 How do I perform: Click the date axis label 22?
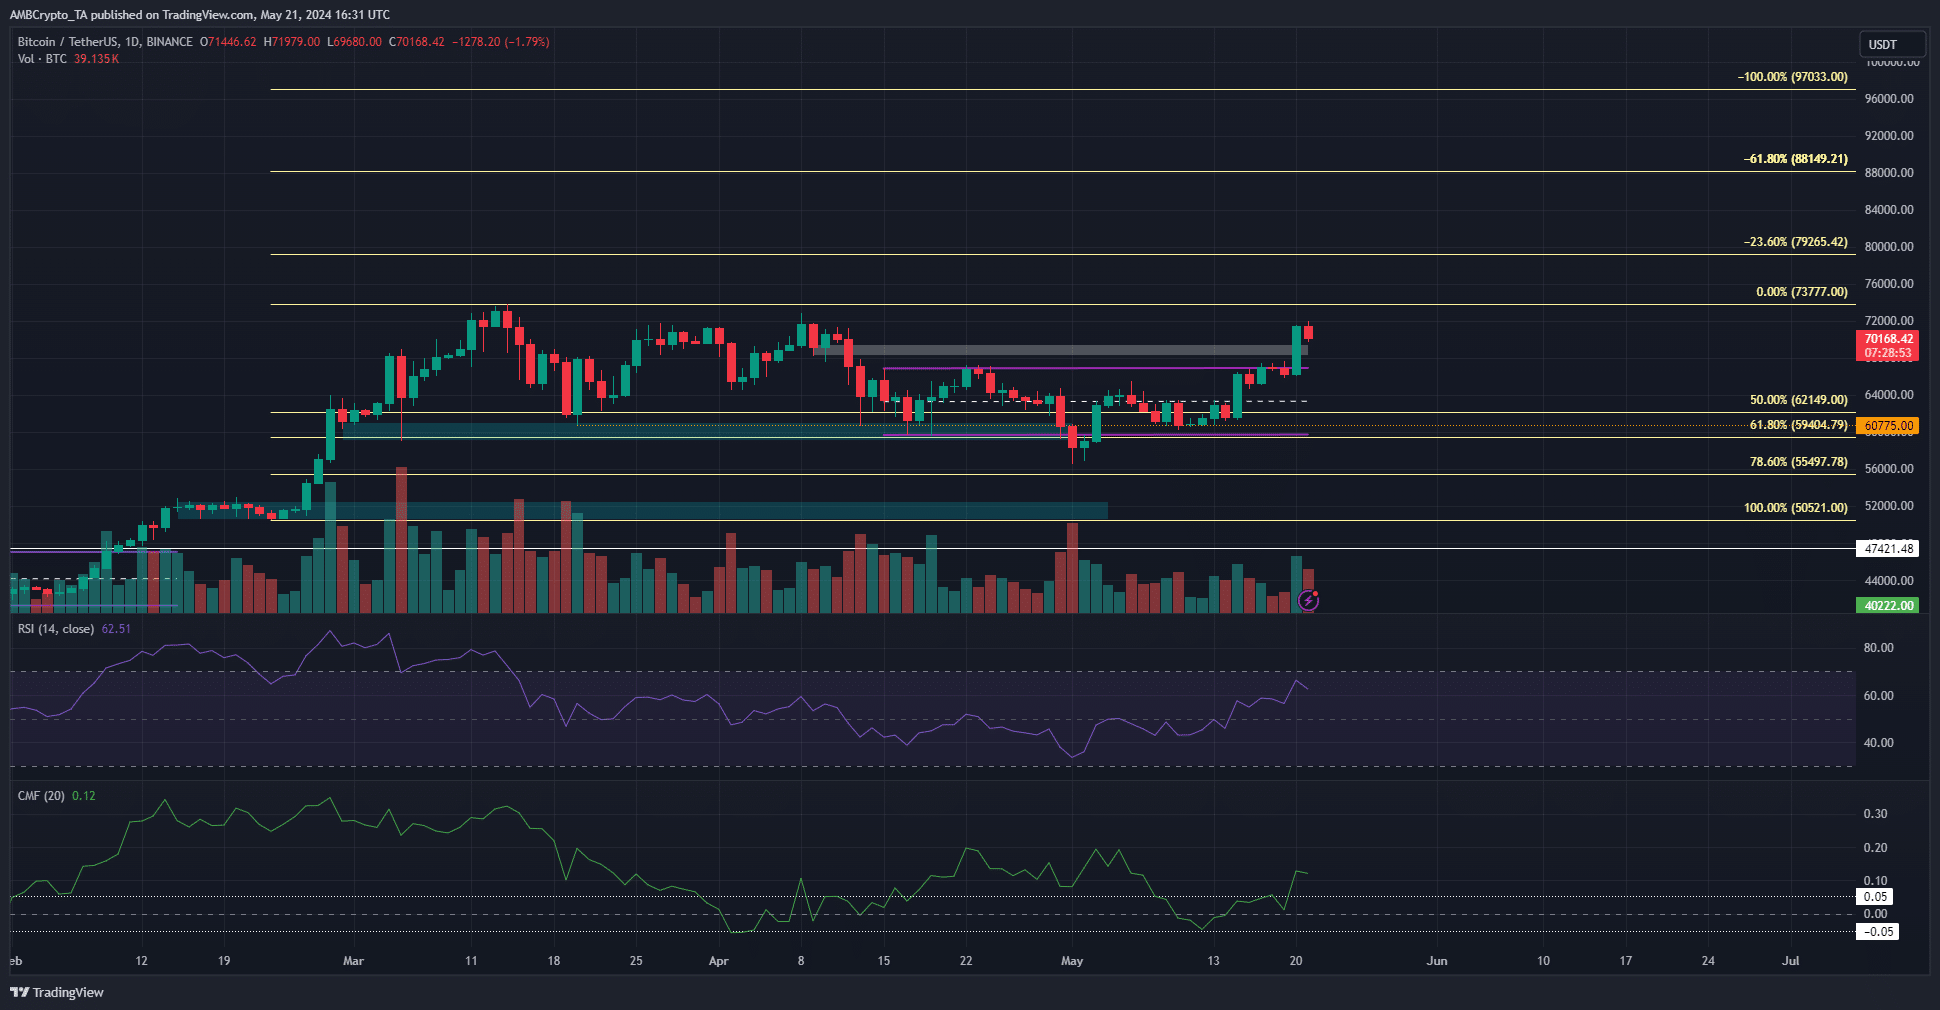click(x=966, y=961)
